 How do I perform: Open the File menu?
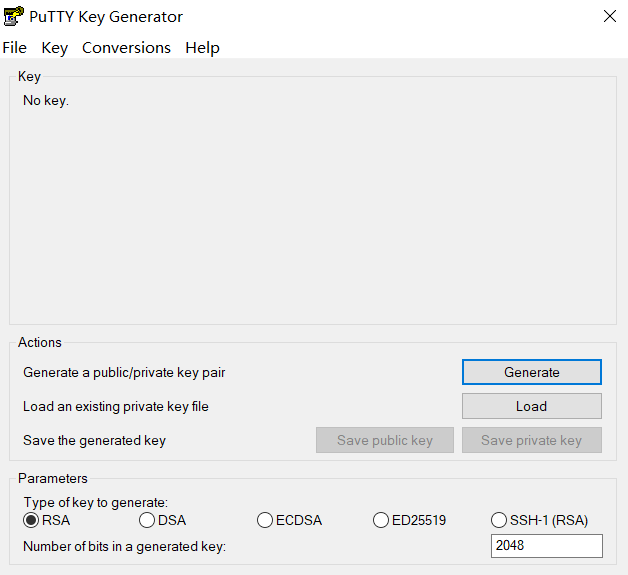click(14, 48)
